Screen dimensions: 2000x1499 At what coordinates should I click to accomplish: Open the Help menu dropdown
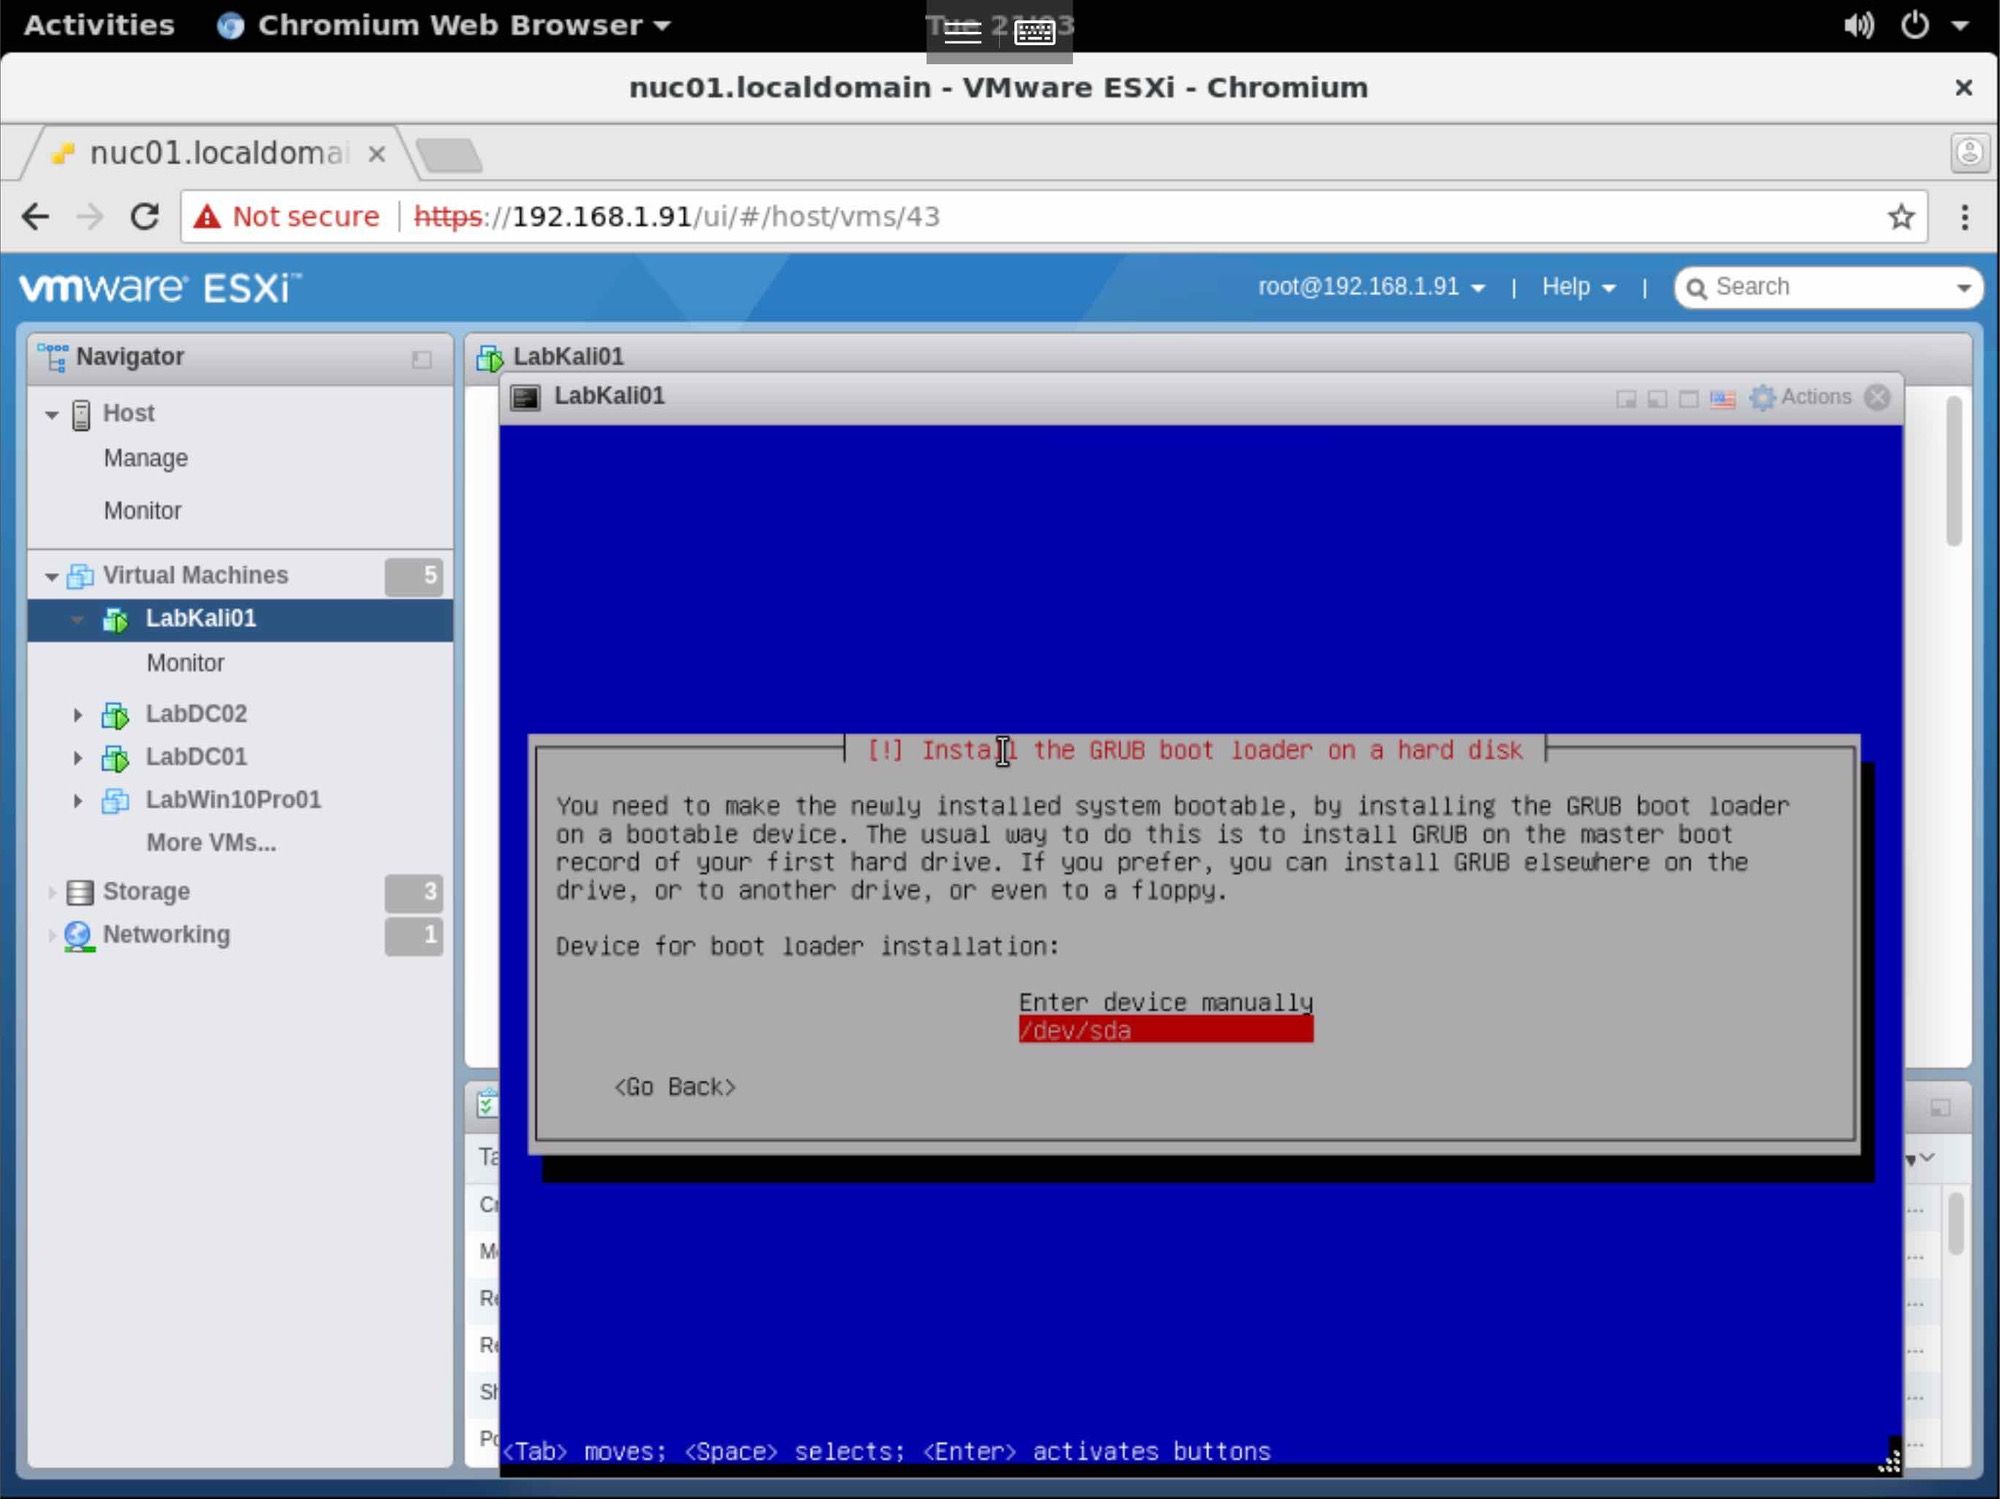(1576, 287)
